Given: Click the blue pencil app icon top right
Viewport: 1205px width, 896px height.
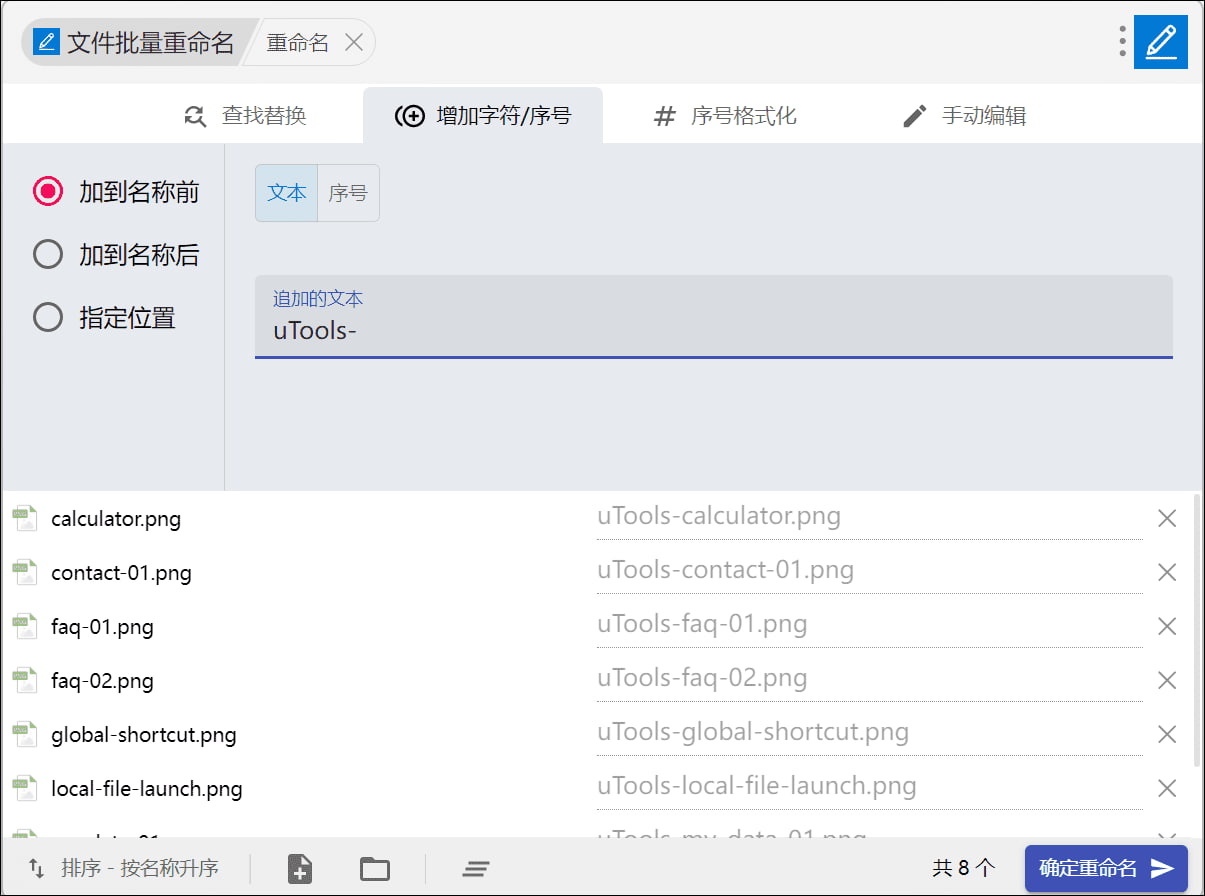Looking at the screenshot, I should 1160,42.
